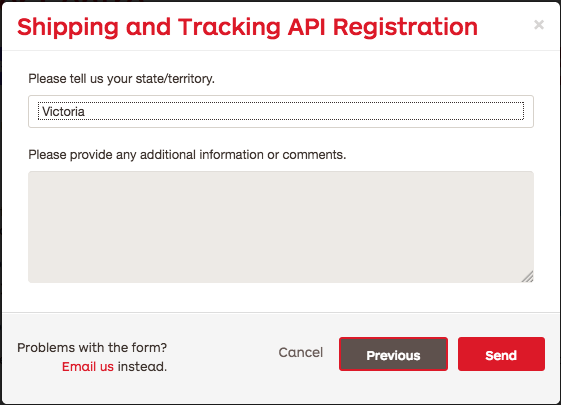This screenshot has width=561, height=405.
Task: Select the red Send button
Action: (501, 354)
